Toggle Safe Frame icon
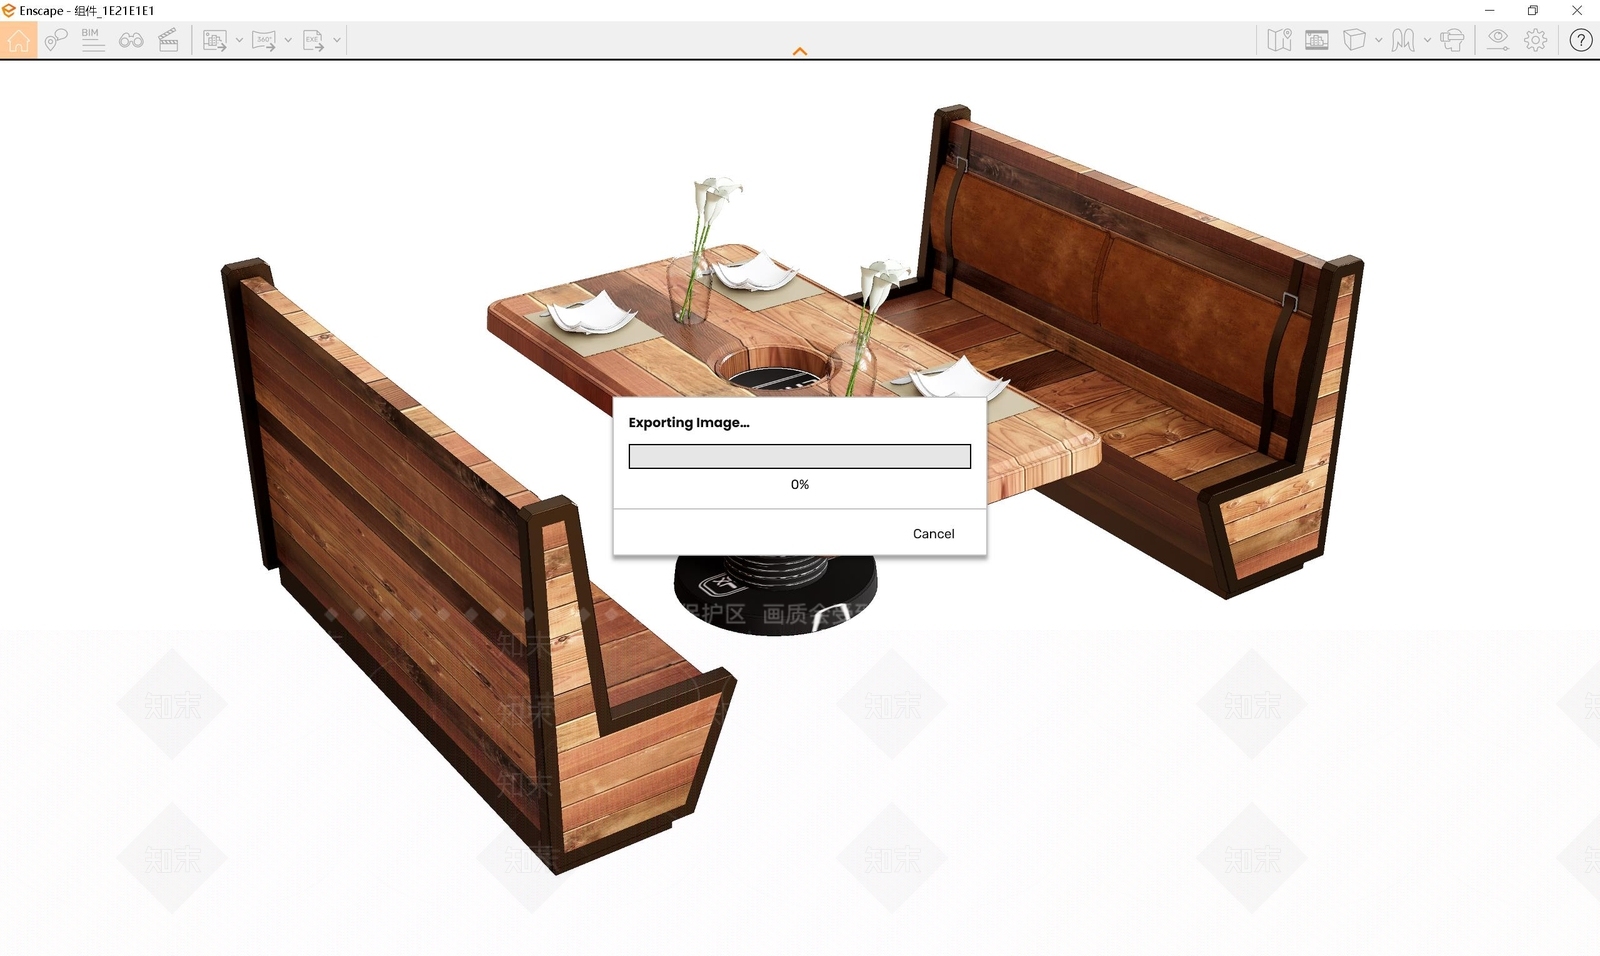 [x=1317, y=40]
